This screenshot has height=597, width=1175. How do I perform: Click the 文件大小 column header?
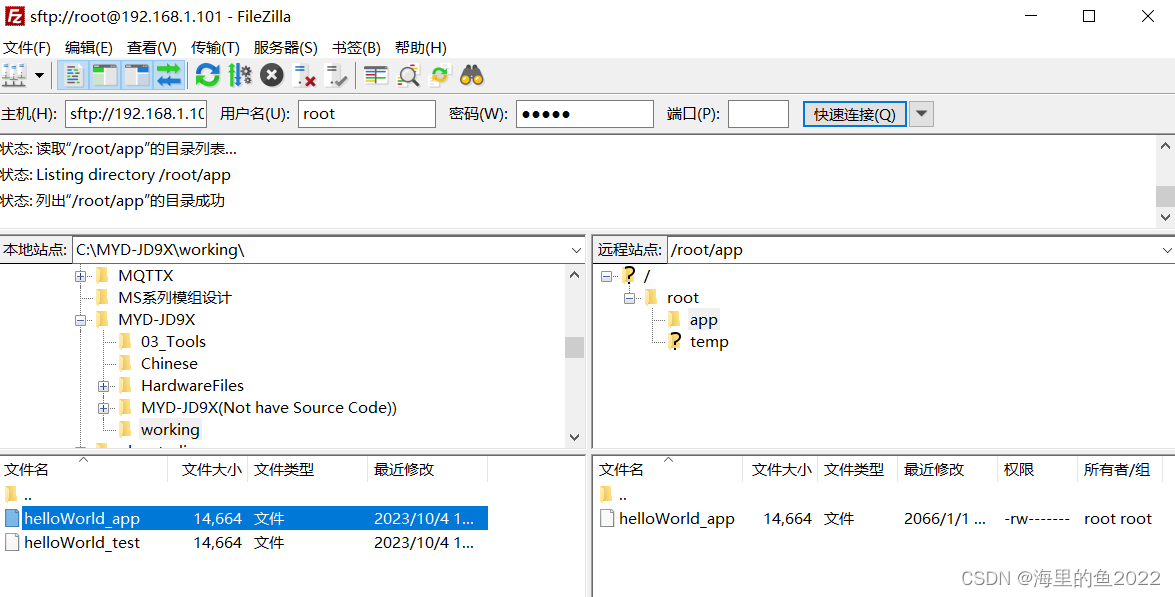210,469
